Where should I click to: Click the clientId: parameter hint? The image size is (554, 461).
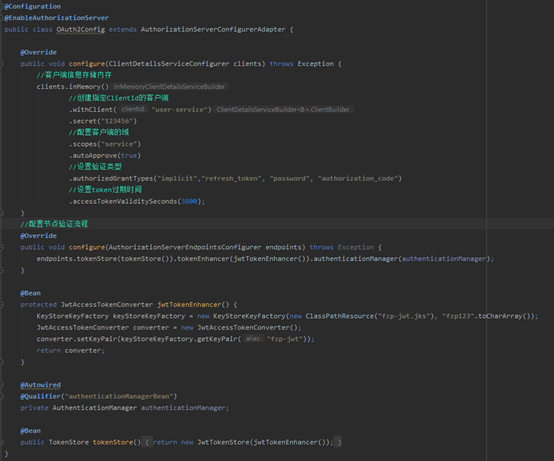(x=133, y=109)
